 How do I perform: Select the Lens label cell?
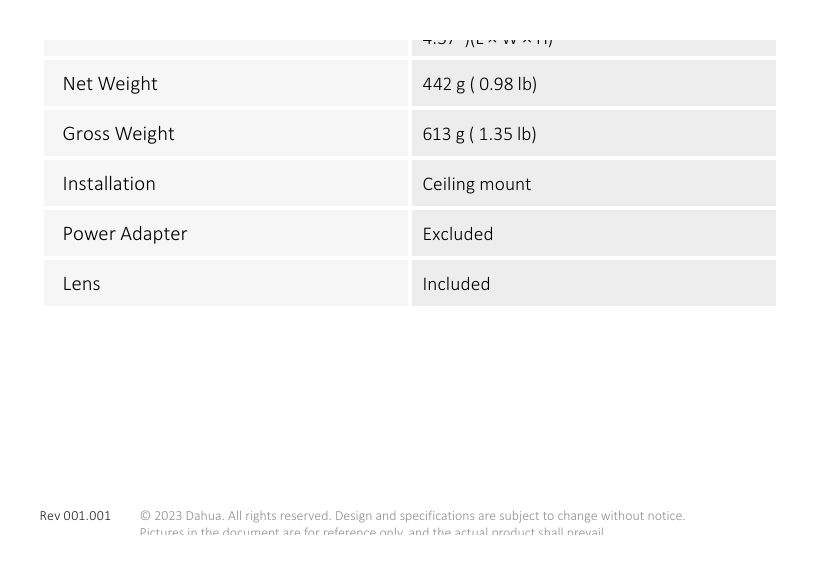[x=226, y=283]
